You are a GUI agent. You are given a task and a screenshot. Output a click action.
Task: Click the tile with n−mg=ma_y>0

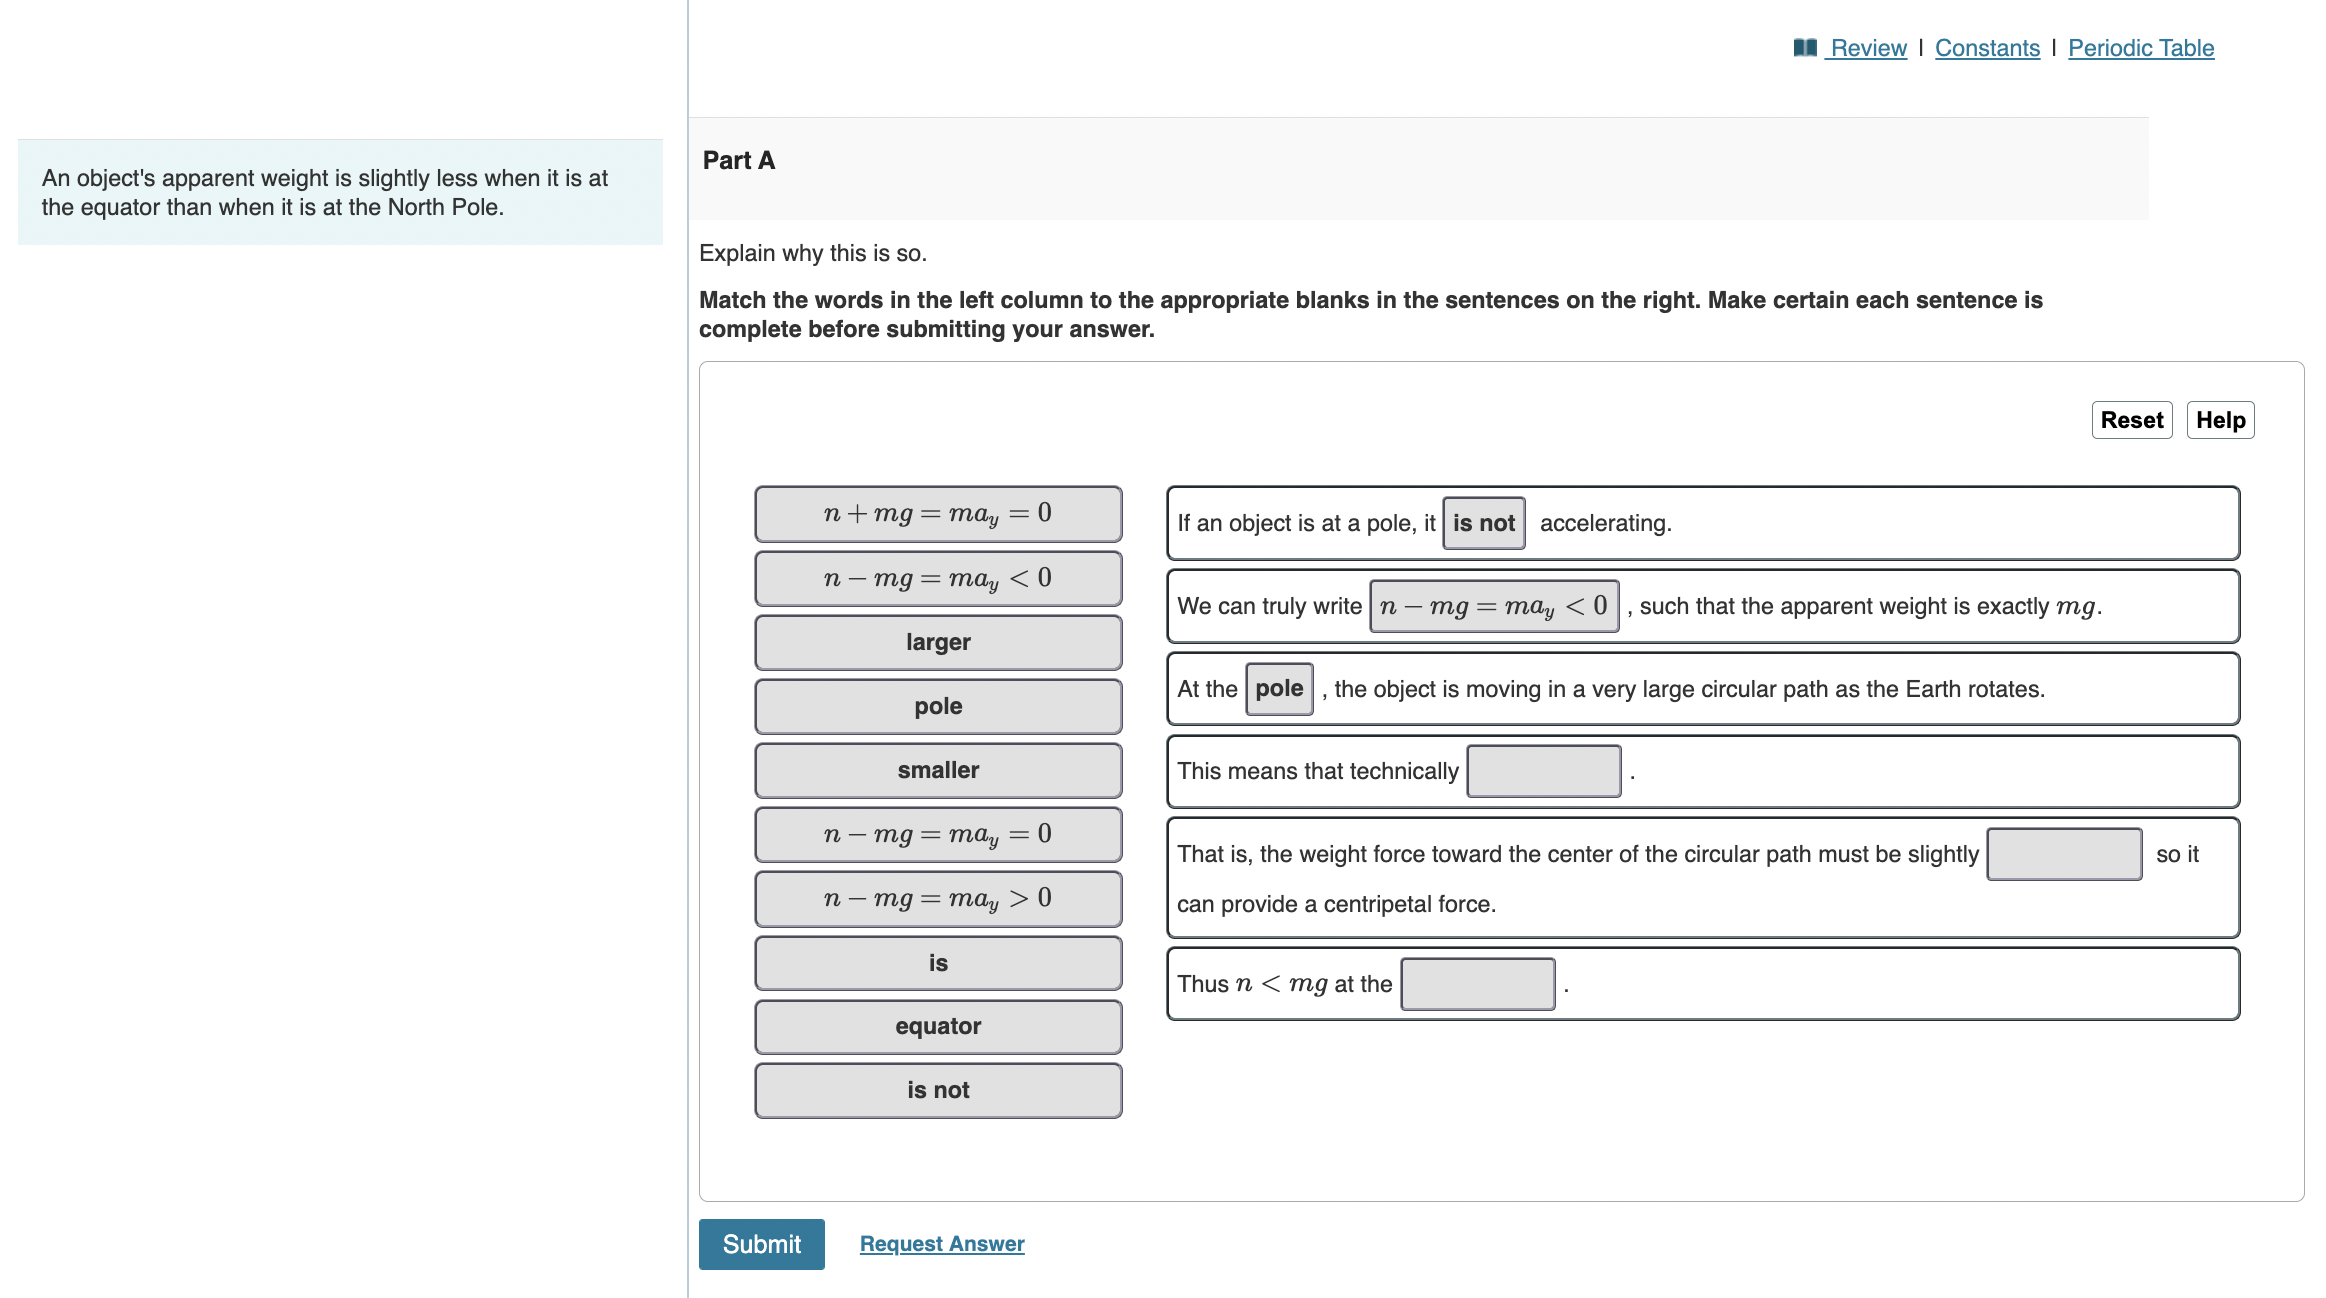point(937,898)
